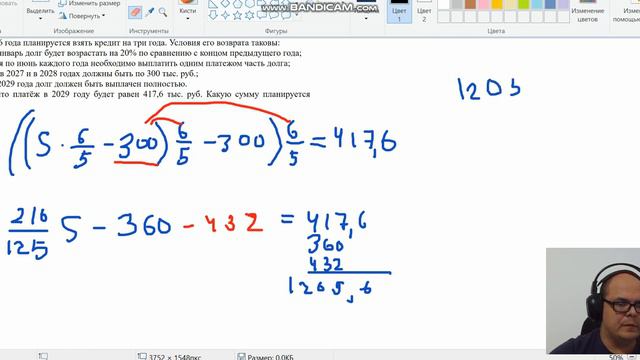640x360 pixels.
Task: Choose the four-point star shape
Action: point(225,16)
